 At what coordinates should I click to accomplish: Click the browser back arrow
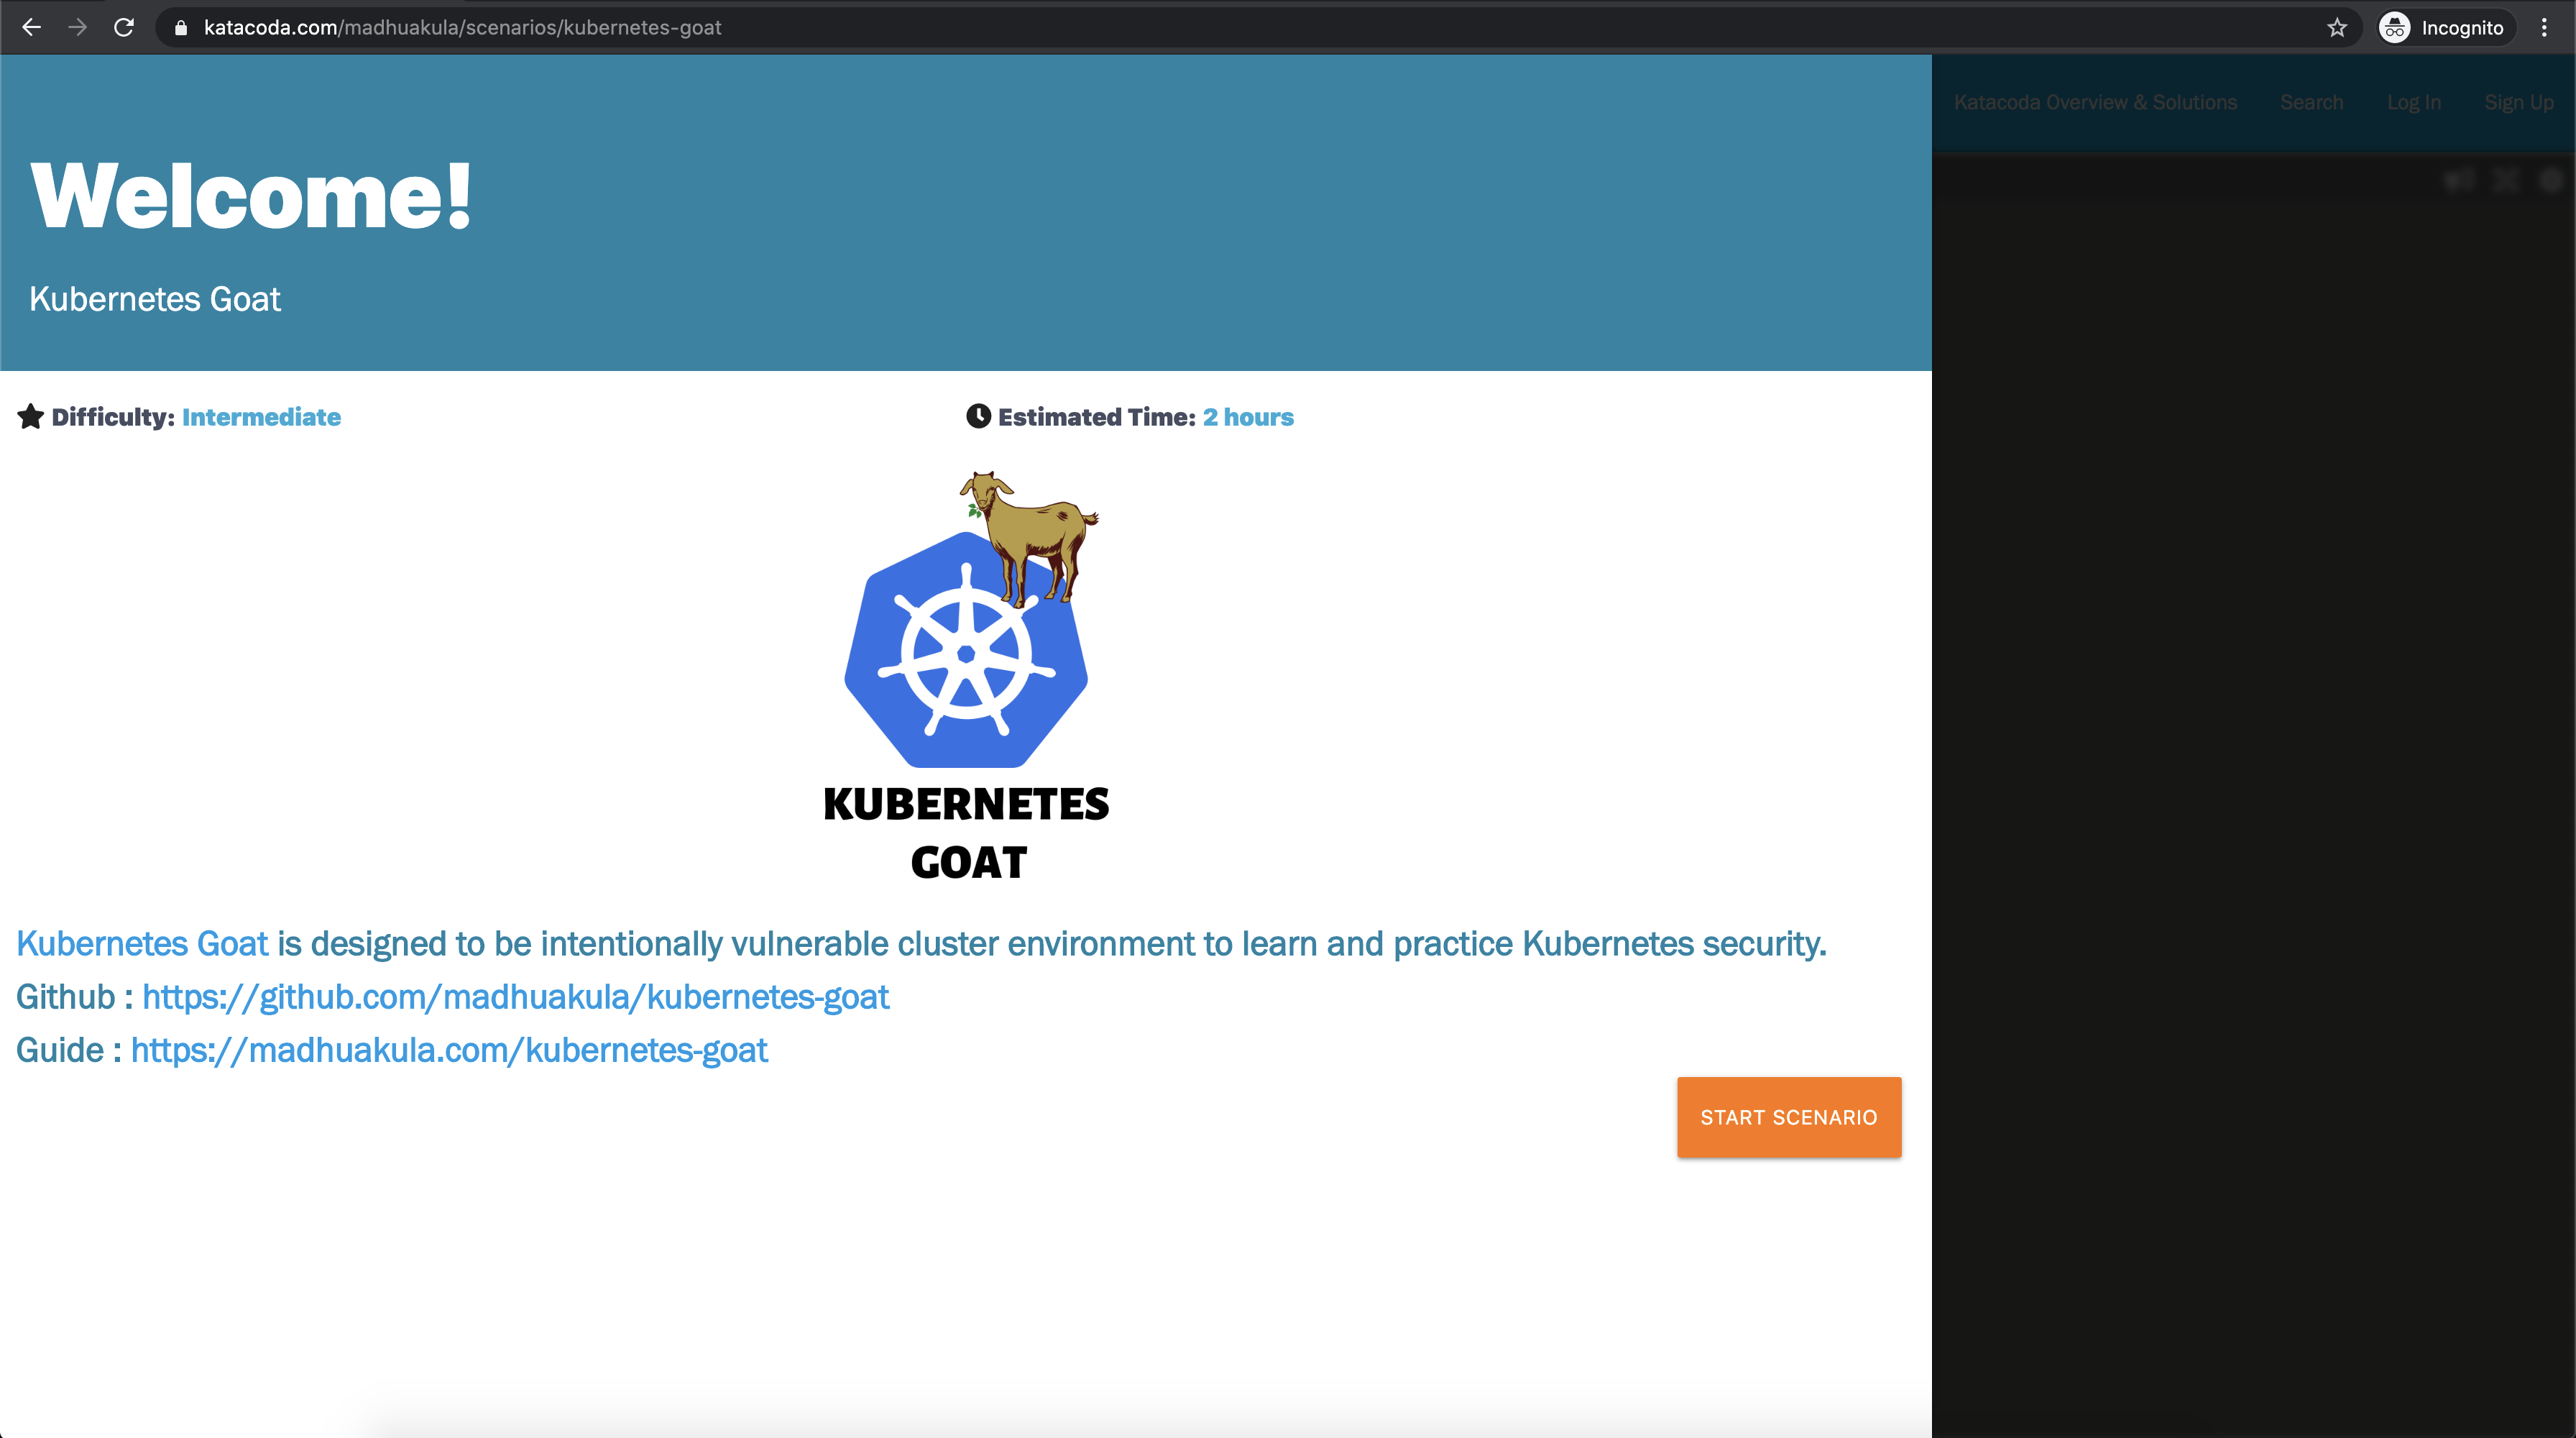(x=31, y=28)
